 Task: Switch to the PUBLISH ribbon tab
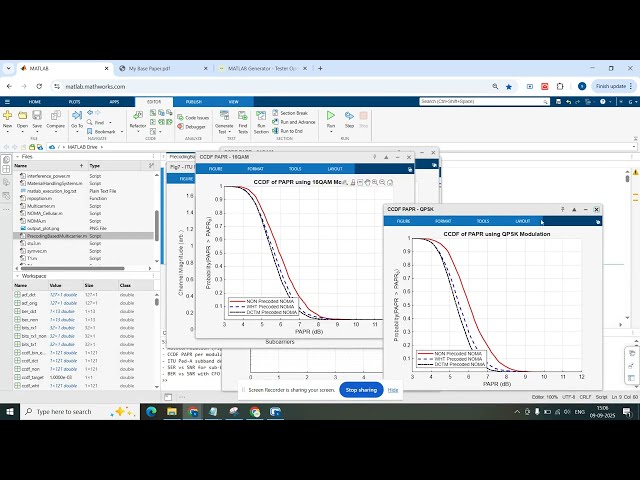(193, 102)
